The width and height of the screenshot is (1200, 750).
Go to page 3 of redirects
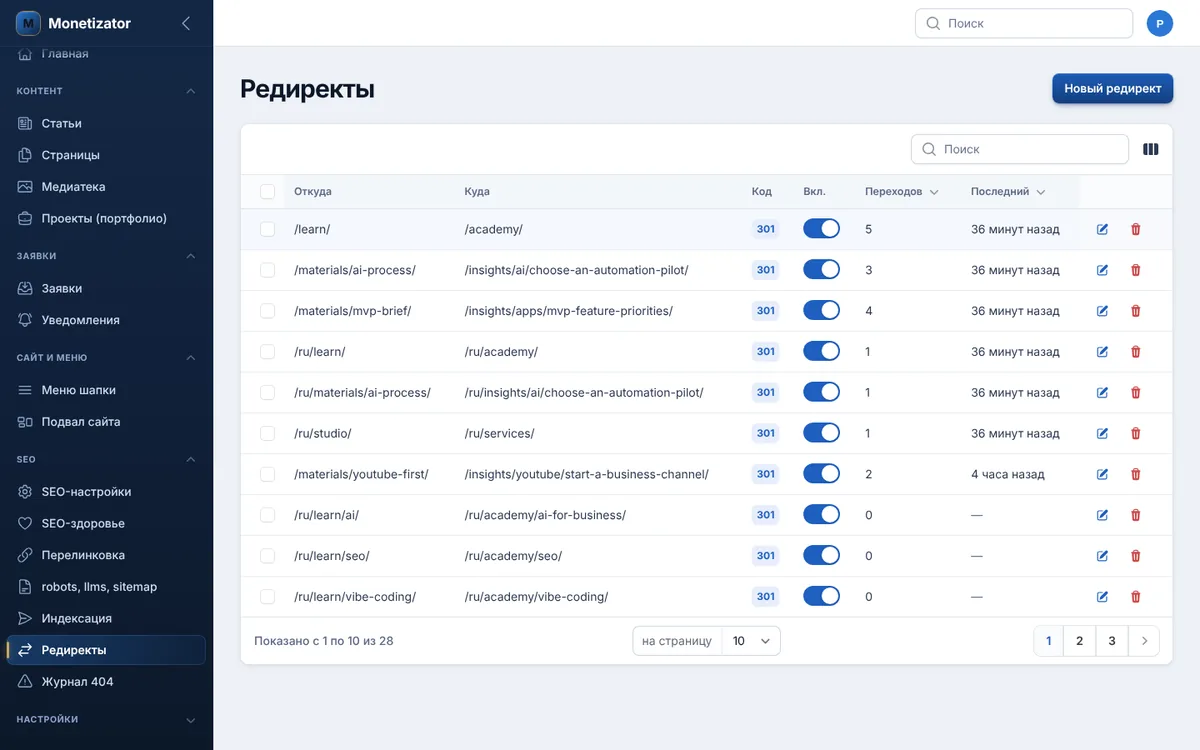(1111, 641)
